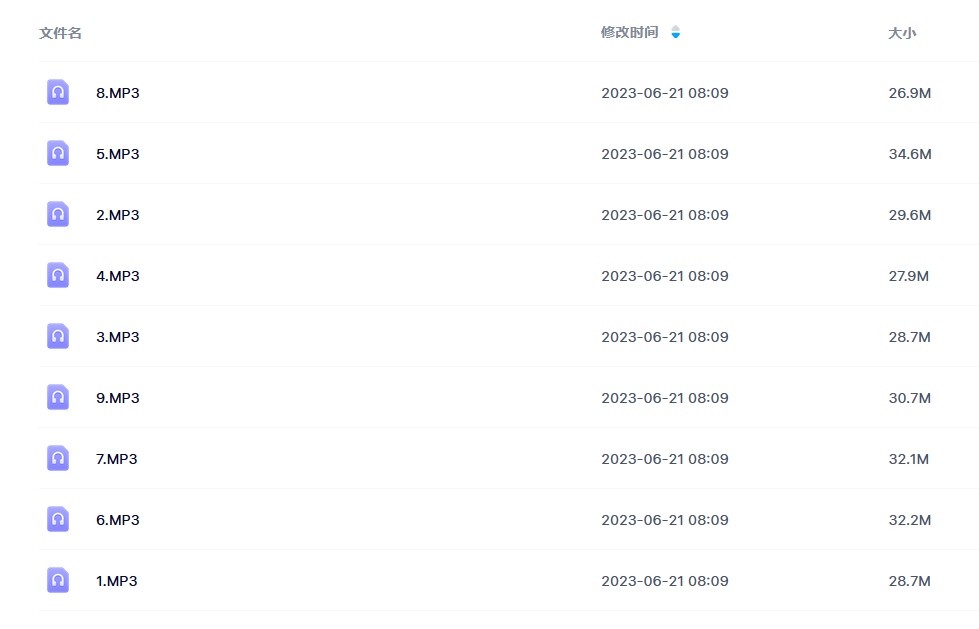Select the row with size 32.2M
Viewport: 979px width, 629px height.
[x=508, y=520]
